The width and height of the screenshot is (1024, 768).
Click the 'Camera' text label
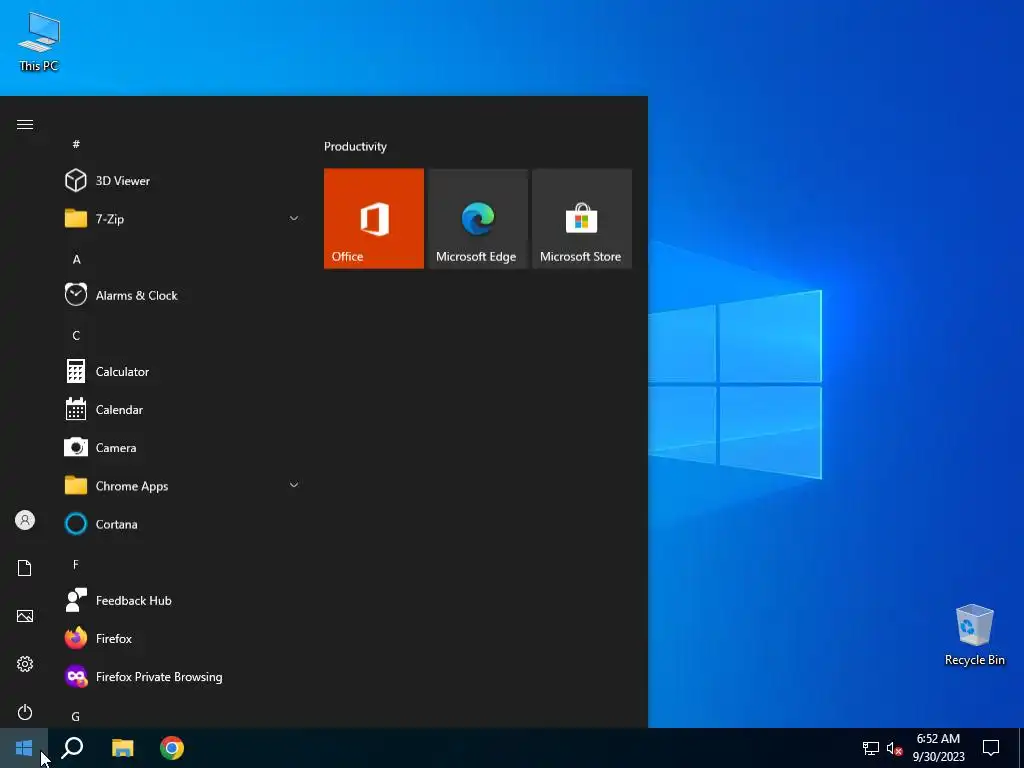(x=116, y=447)
